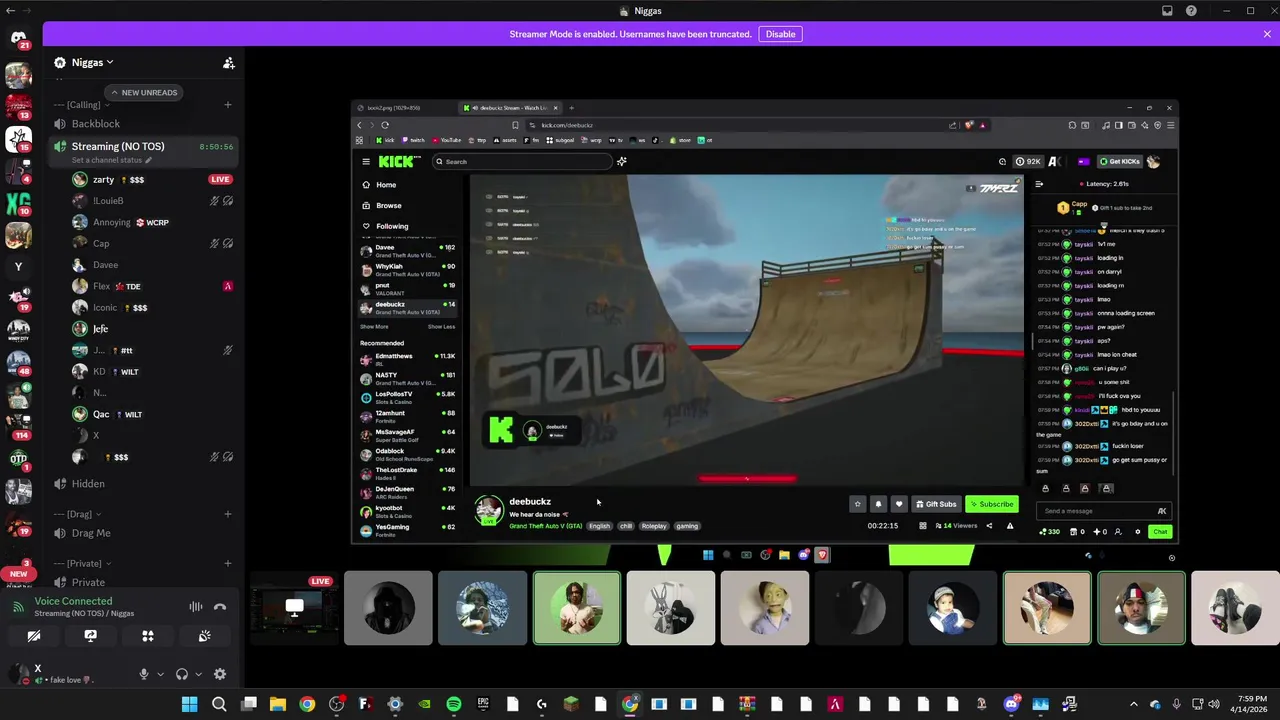Open the Discord inbox icon in the title bar
The image size is (1280, 720).
1167,11
